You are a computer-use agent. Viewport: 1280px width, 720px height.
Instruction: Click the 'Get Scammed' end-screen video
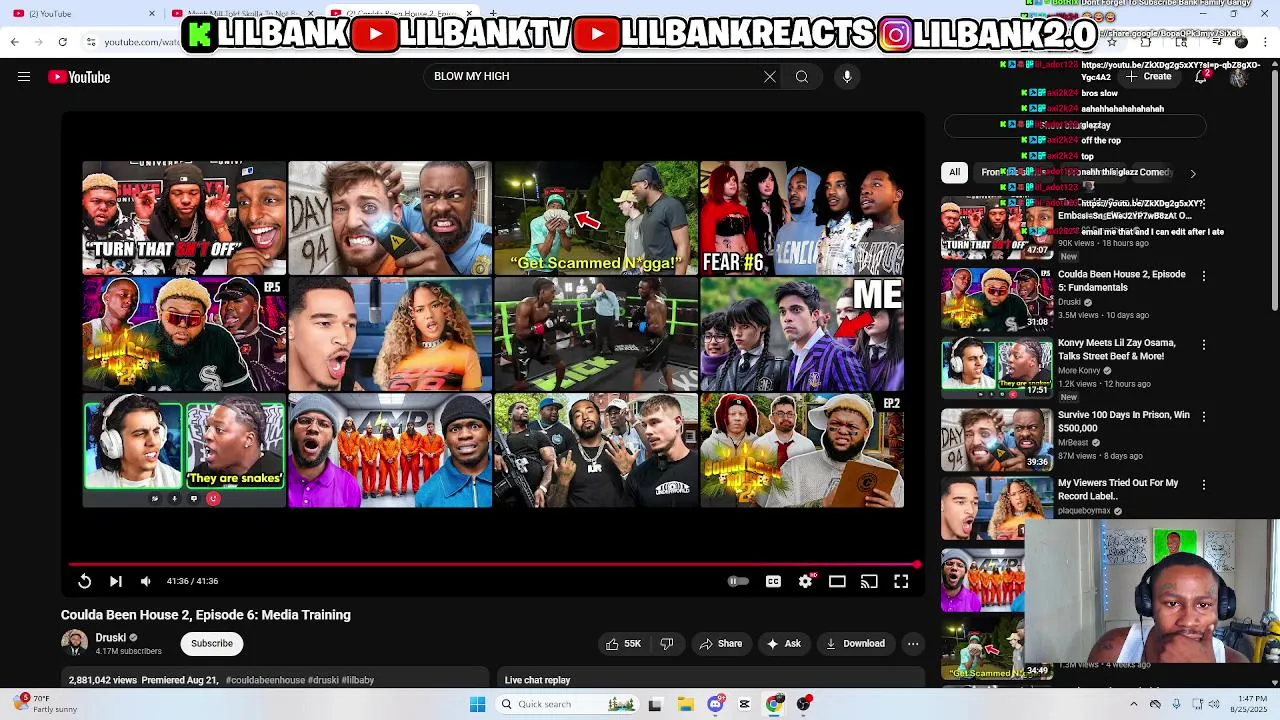pyautogui.click(x=596, y=218)
